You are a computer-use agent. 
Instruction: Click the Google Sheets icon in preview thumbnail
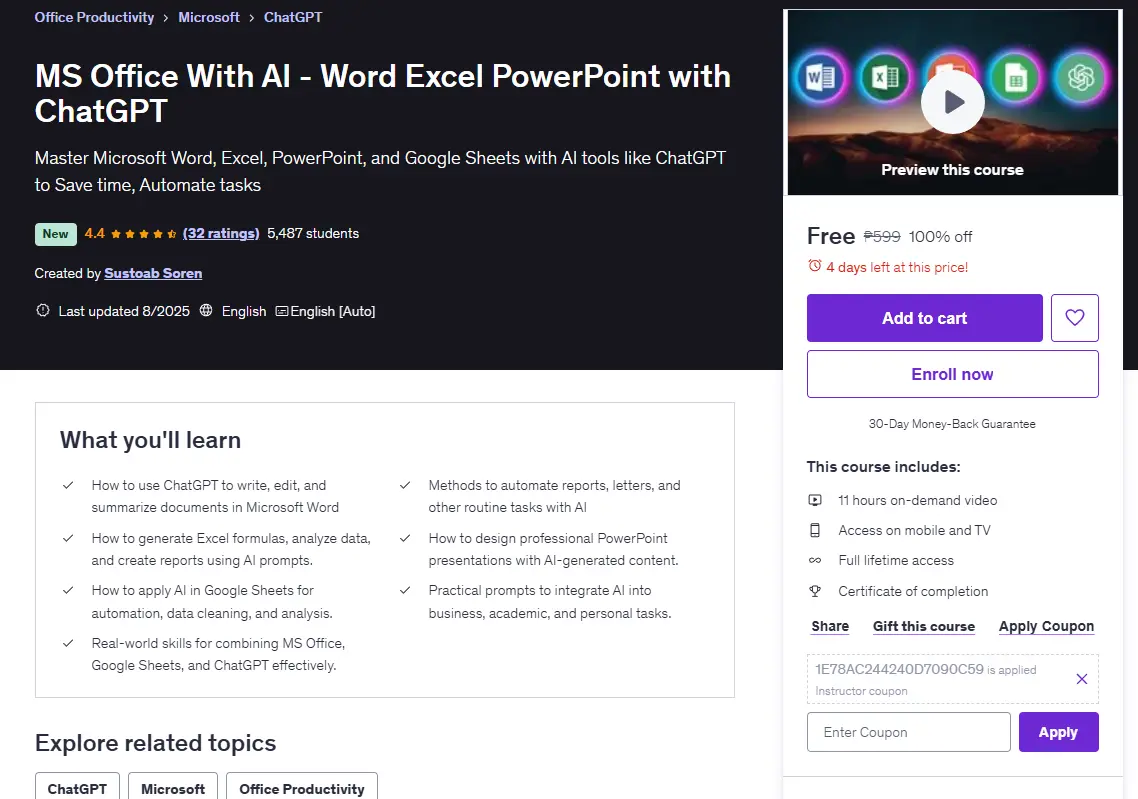[1015, 77]
